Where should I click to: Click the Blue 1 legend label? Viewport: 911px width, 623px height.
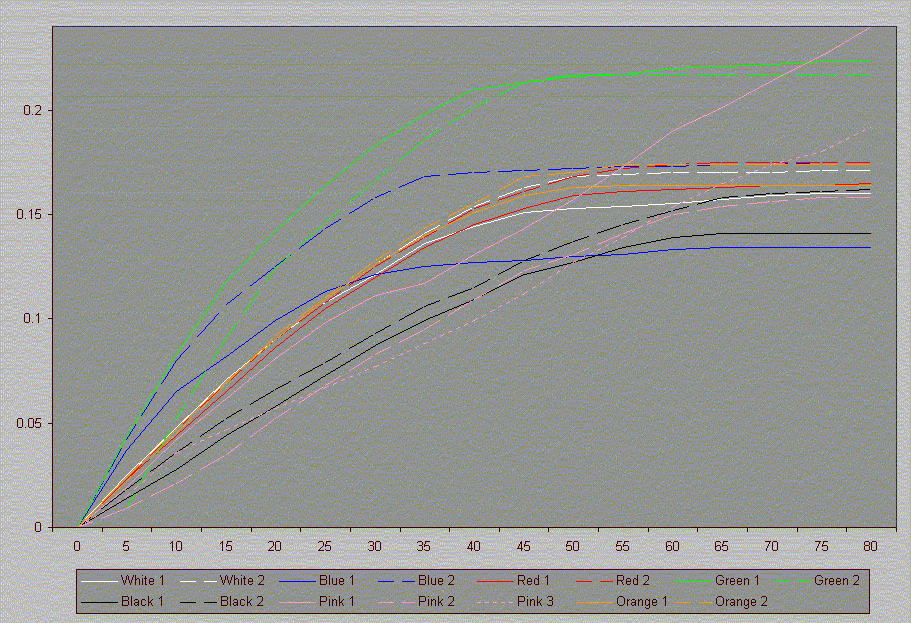point(339,580)
